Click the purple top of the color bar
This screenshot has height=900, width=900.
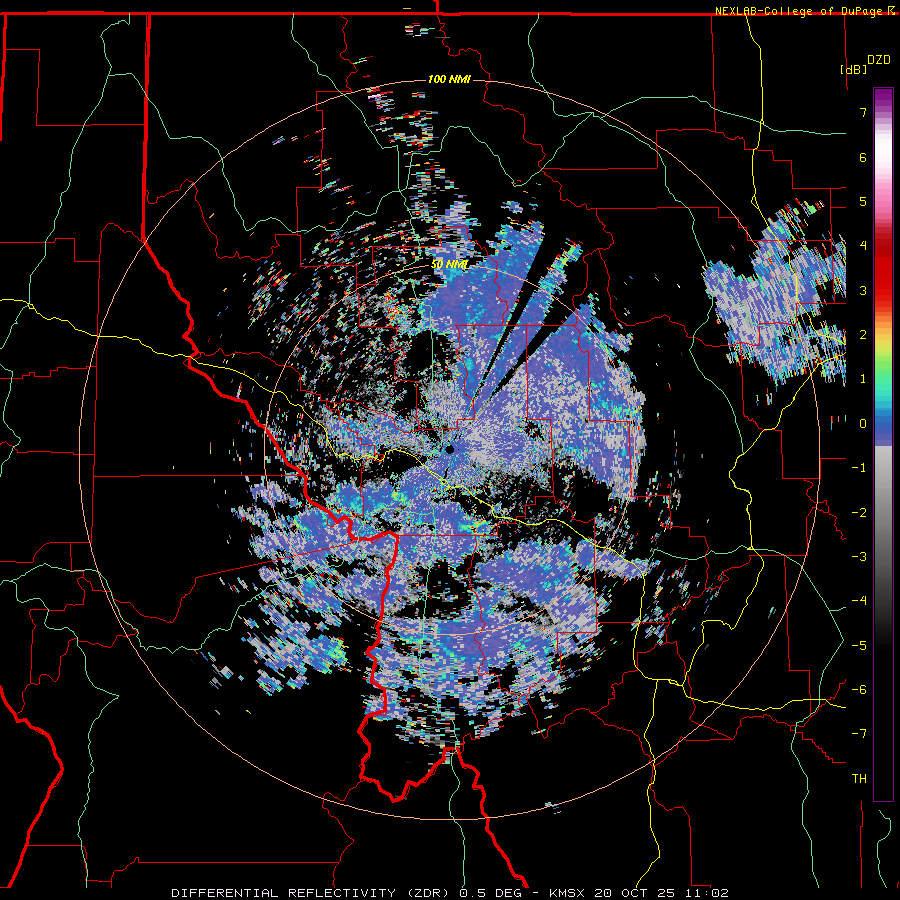(x=883, y=98)
